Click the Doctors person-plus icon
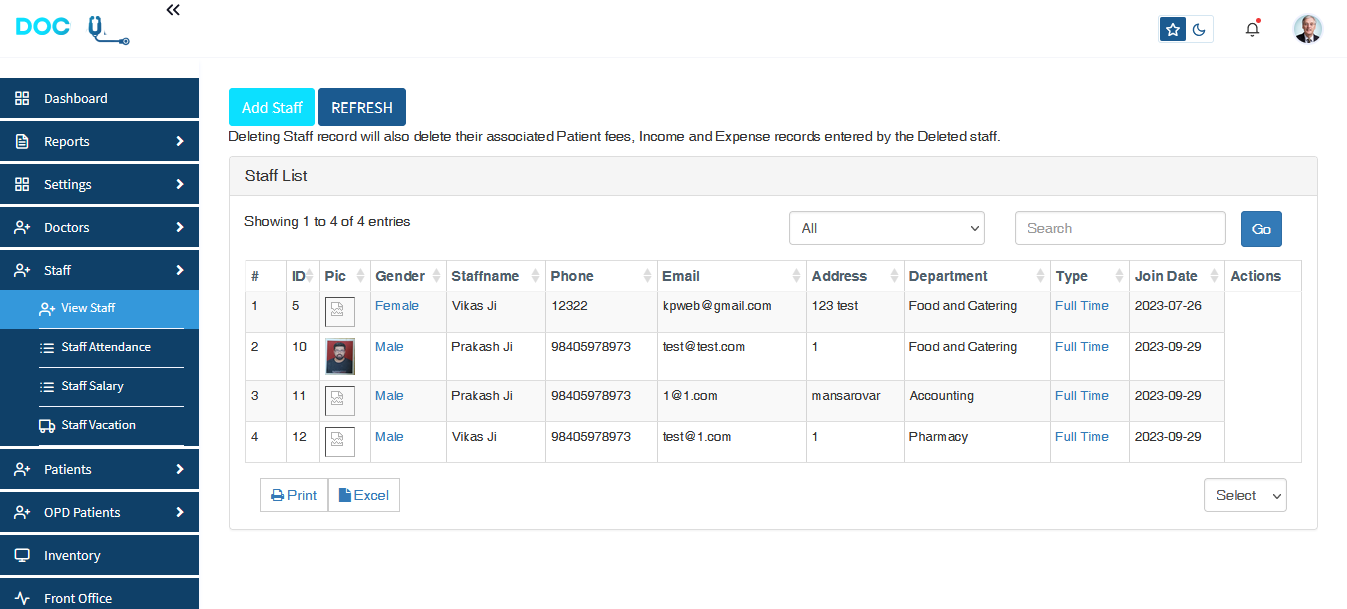1347x609 pixels. coord(22,228)
